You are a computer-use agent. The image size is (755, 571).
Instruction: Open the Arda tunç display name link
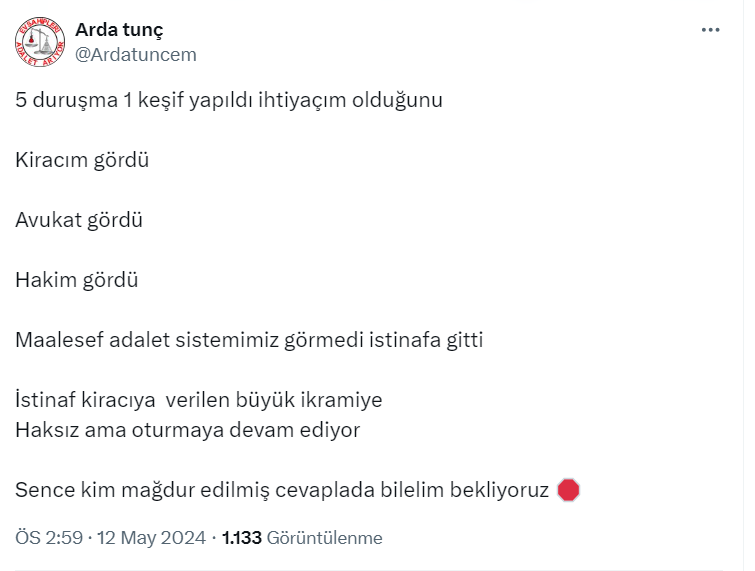[119, 29]
